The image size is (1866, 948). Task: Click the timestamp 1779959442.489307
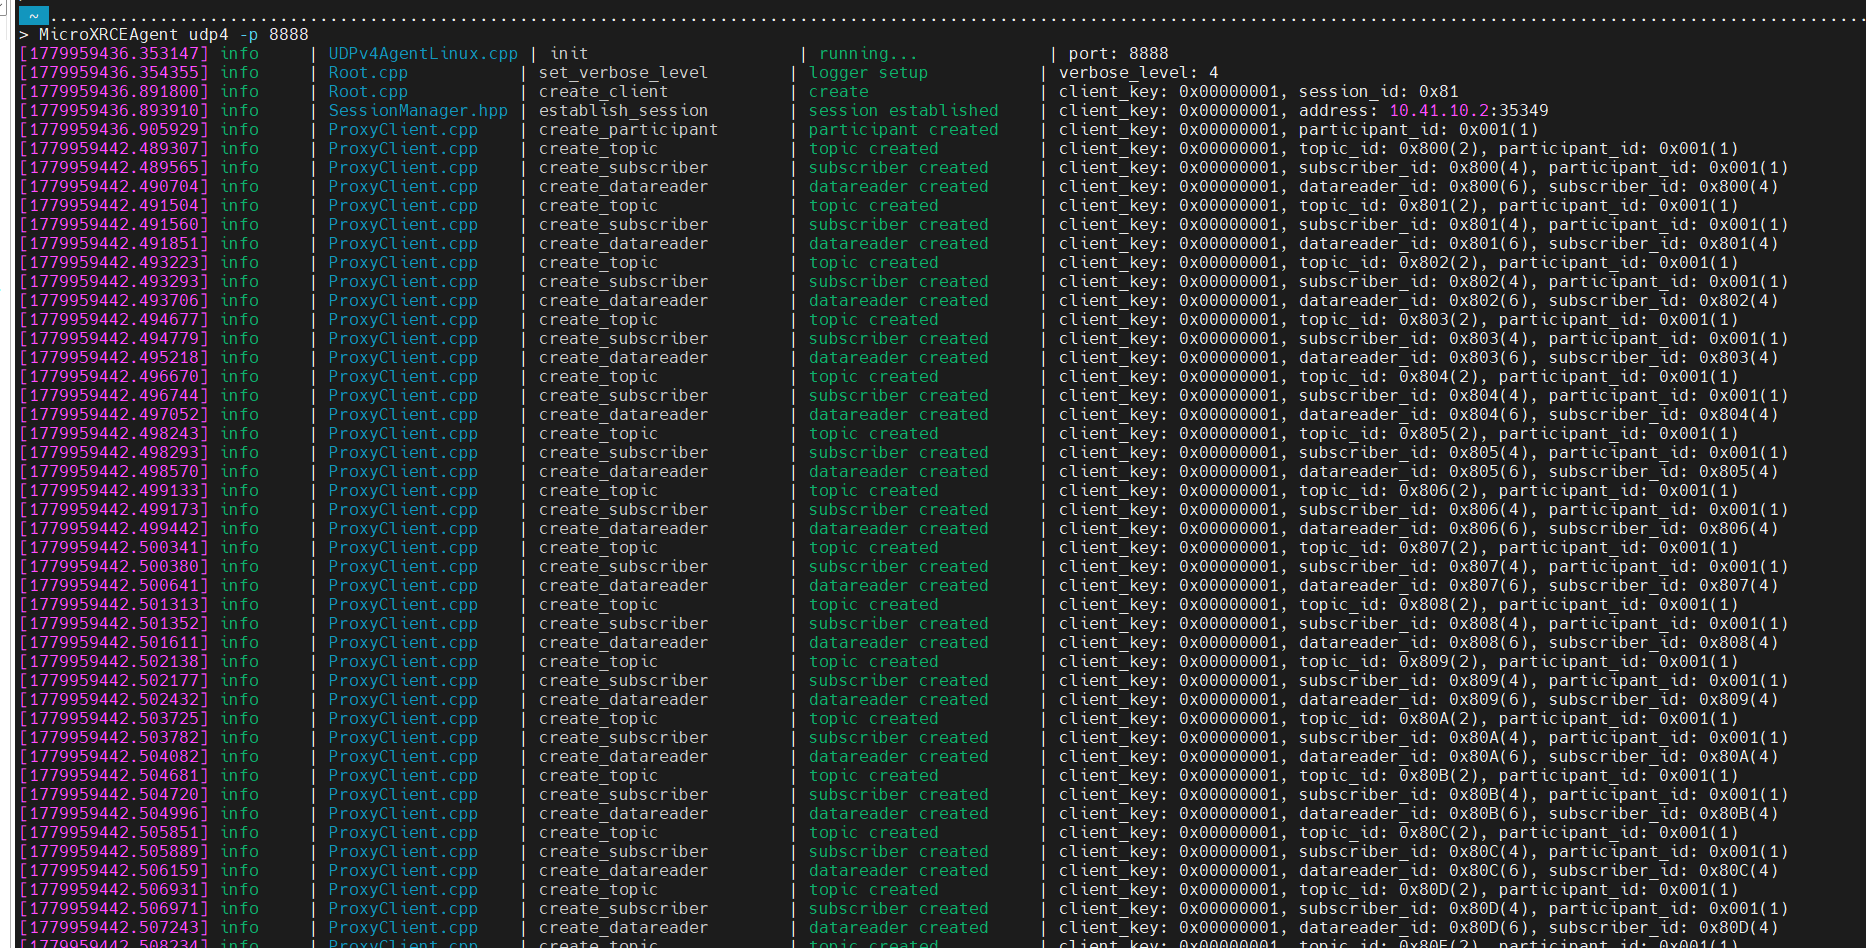pyautogui.click(x=114, y=148)
